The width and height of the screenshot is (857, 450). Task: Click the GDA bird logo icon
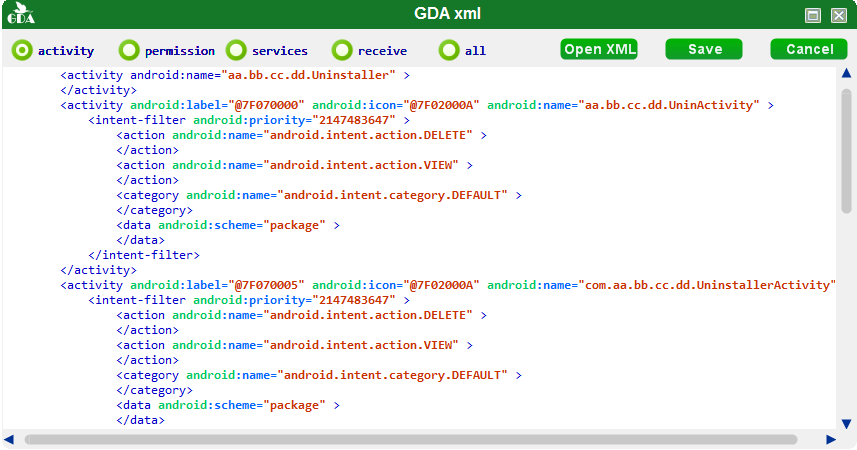point(21,14)
